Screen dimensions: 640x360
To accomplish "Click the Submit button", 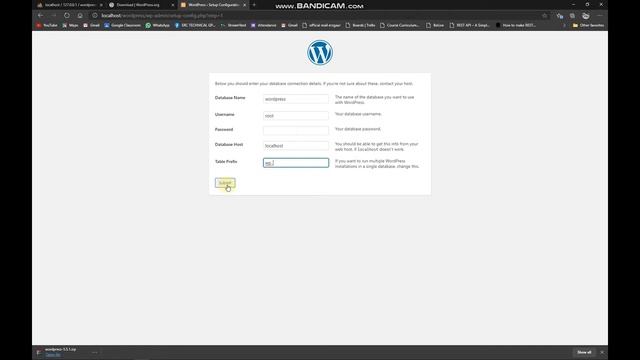I will pos(225,183).
